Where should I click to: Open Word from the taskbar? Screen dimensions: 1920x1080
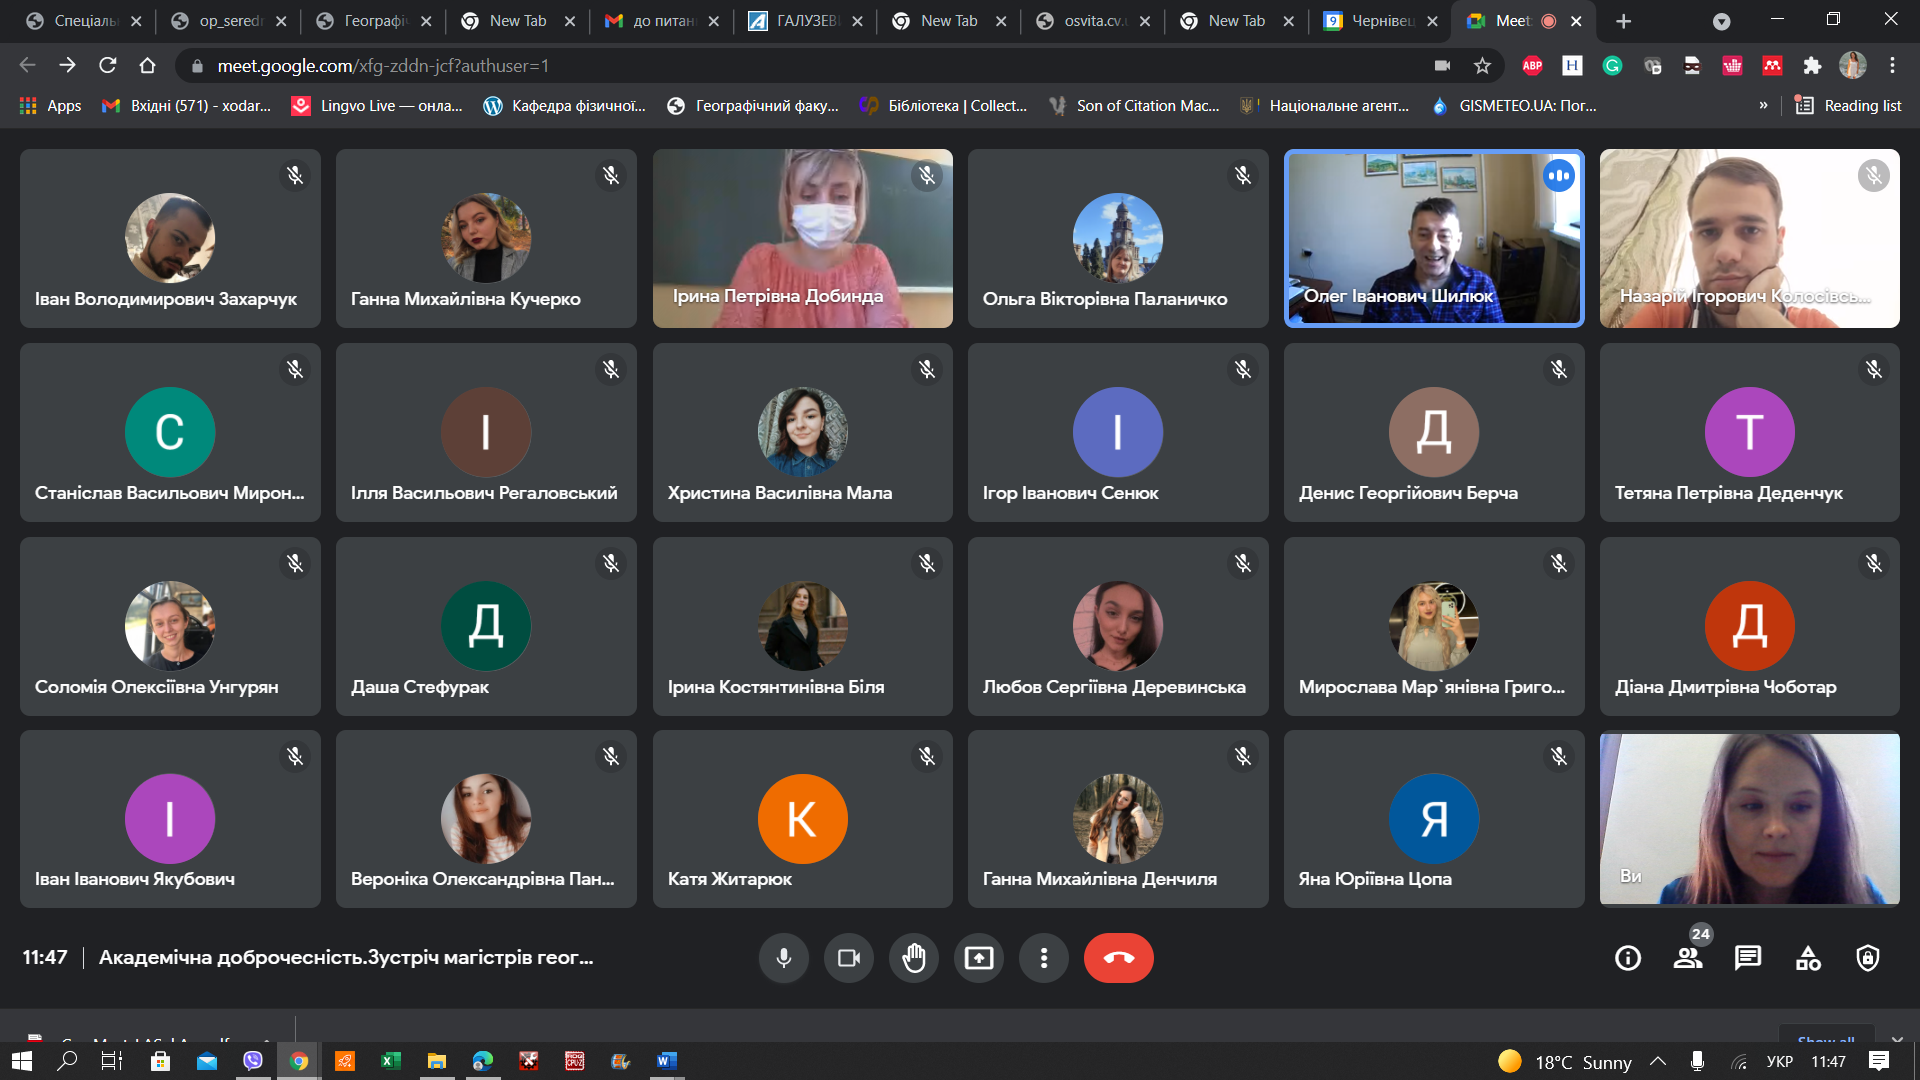pos(667,1061)
